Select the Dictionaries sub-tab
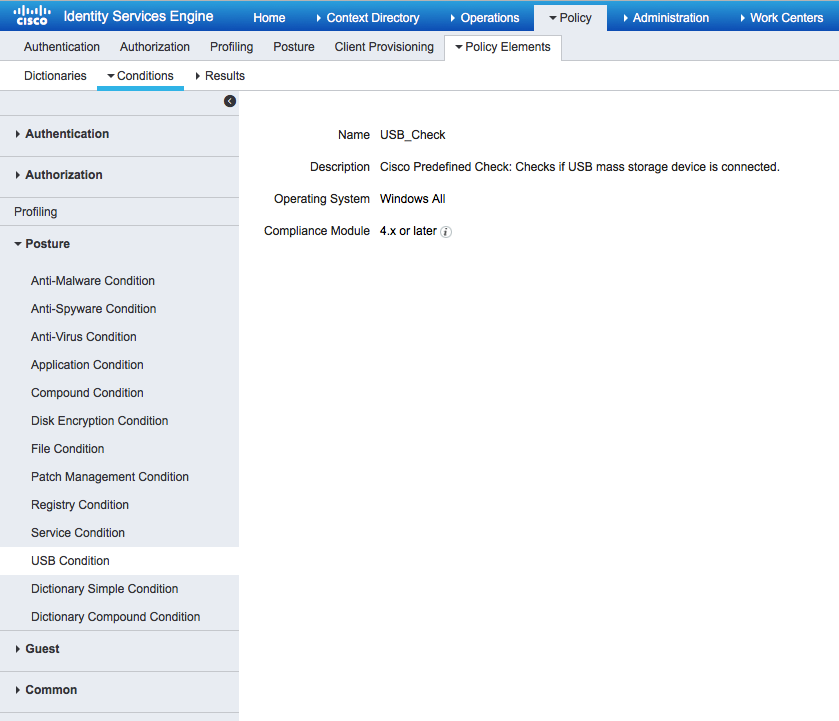Screen dimensions: 839x721 pyautogui.click(x=55, y=75)
